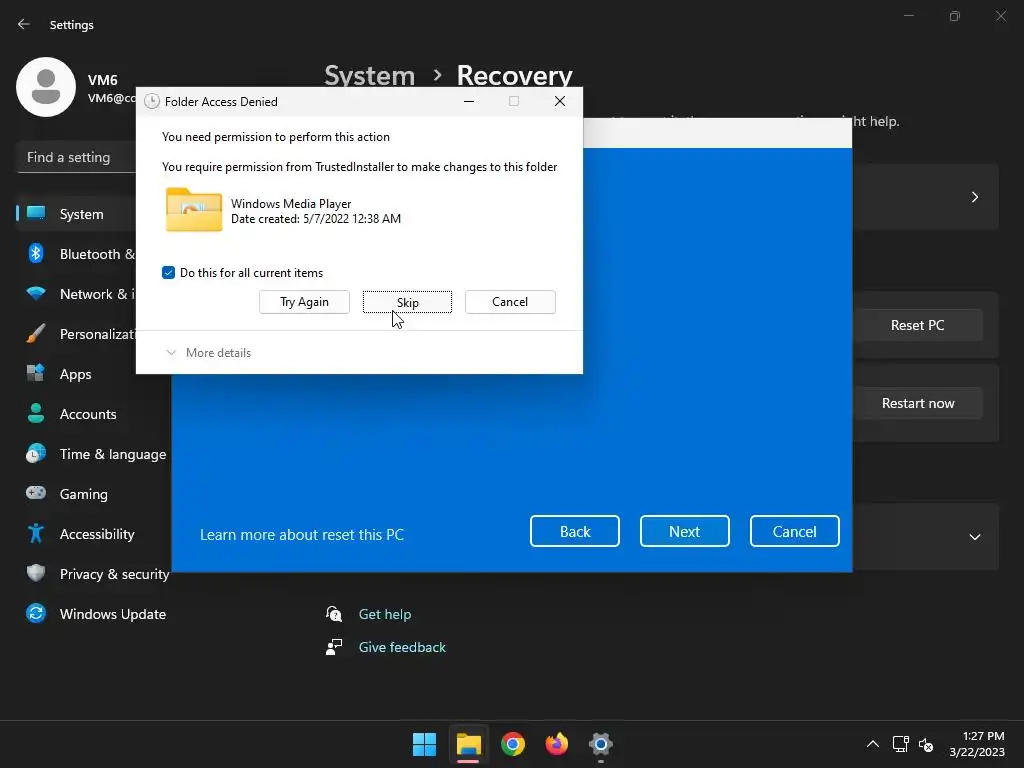Viewport: 1024px width, 768px height.
Task: Open Windows Update settings
Action: pos(112,614)
